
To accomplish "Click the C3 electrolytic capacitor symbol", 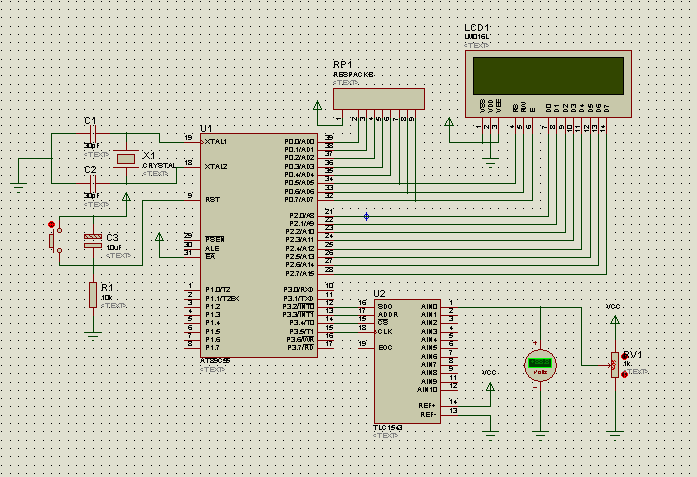I will 92,239.
